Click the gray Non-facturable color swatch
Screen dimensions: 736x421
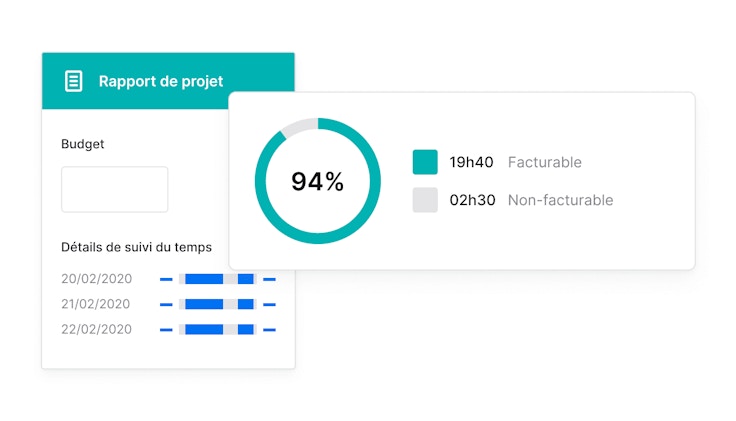(425, 200)
